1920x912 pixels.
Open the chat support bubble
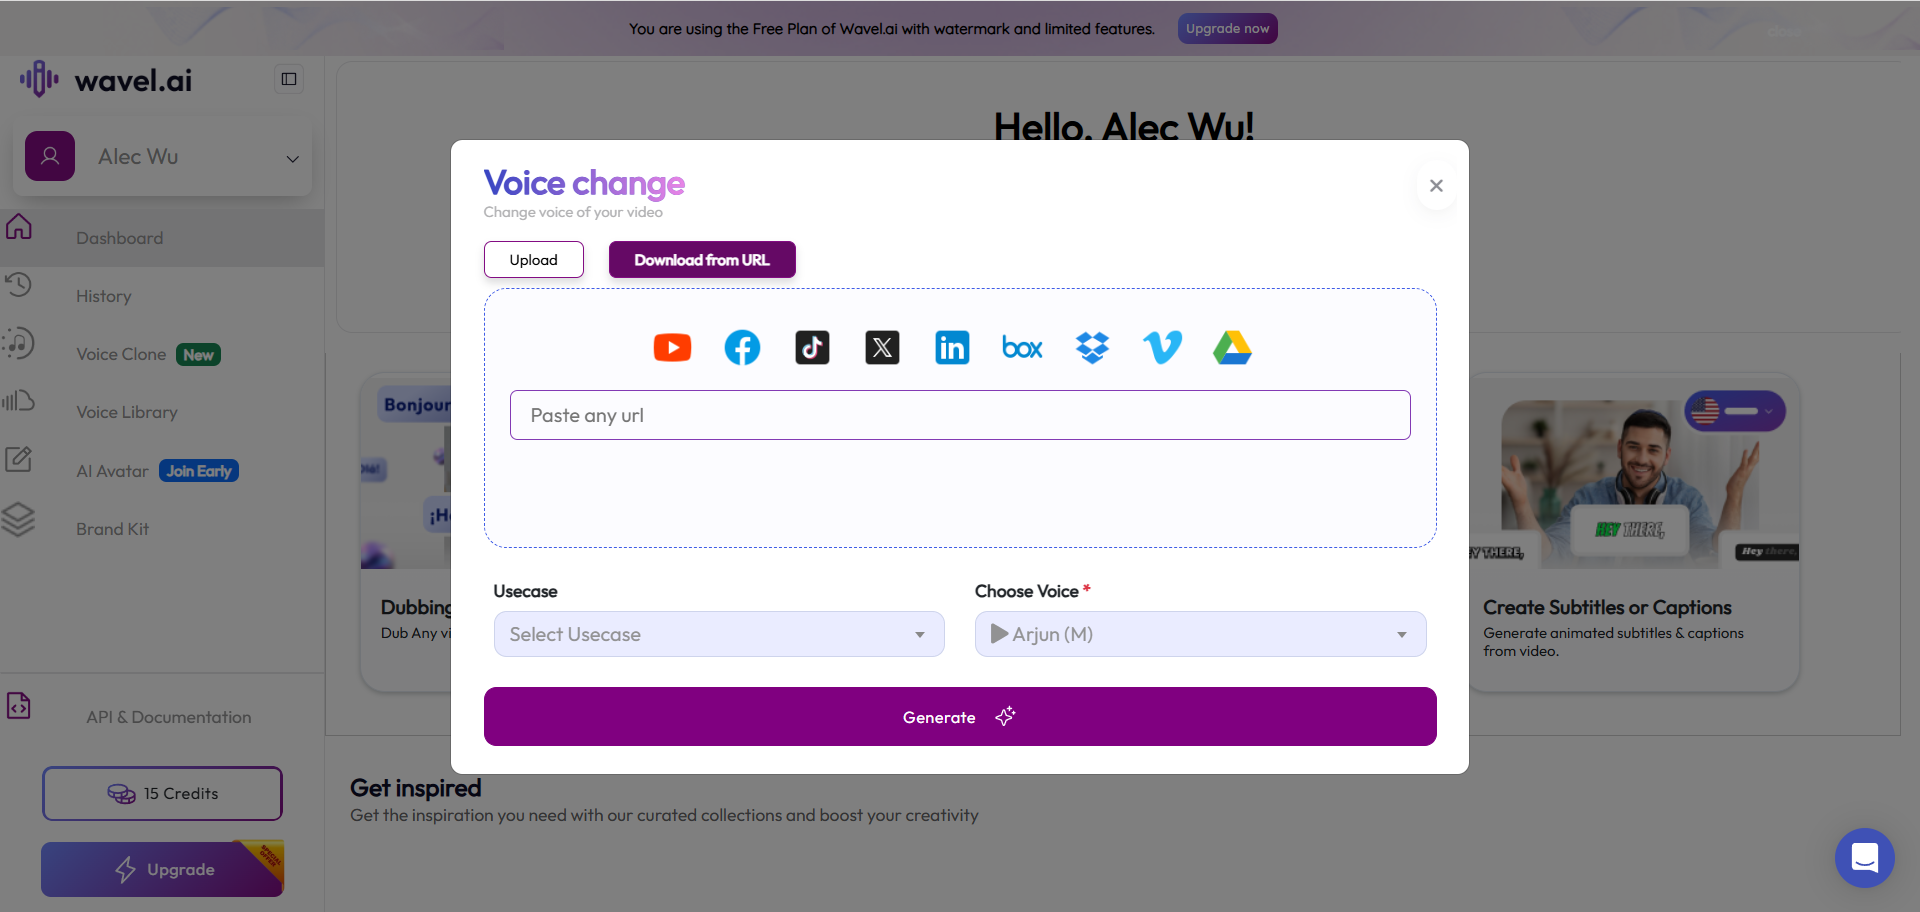point(1864,858)
